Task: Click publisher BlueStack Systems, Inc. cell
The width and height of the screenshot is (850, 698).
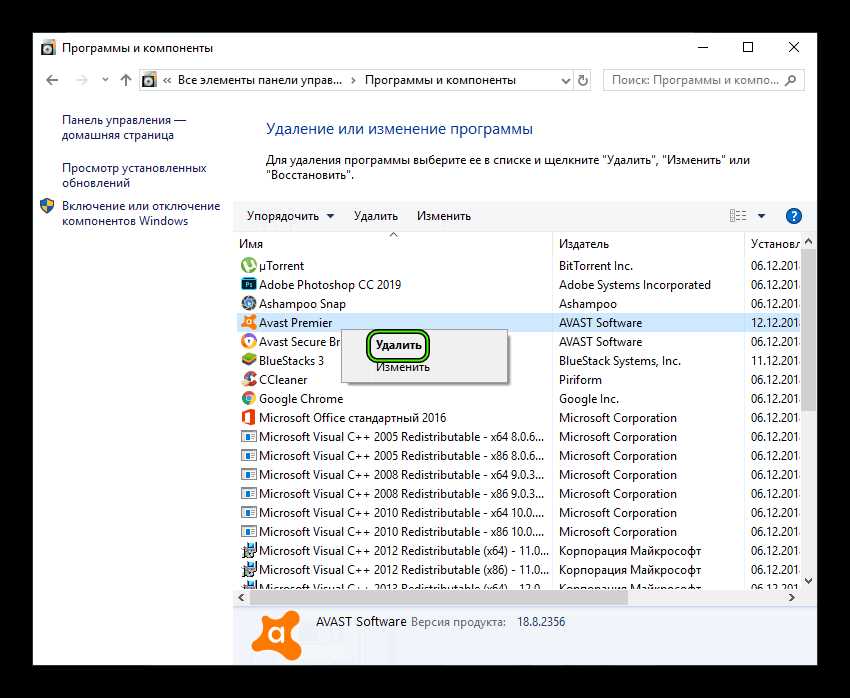Action: [x=620, y=360]
